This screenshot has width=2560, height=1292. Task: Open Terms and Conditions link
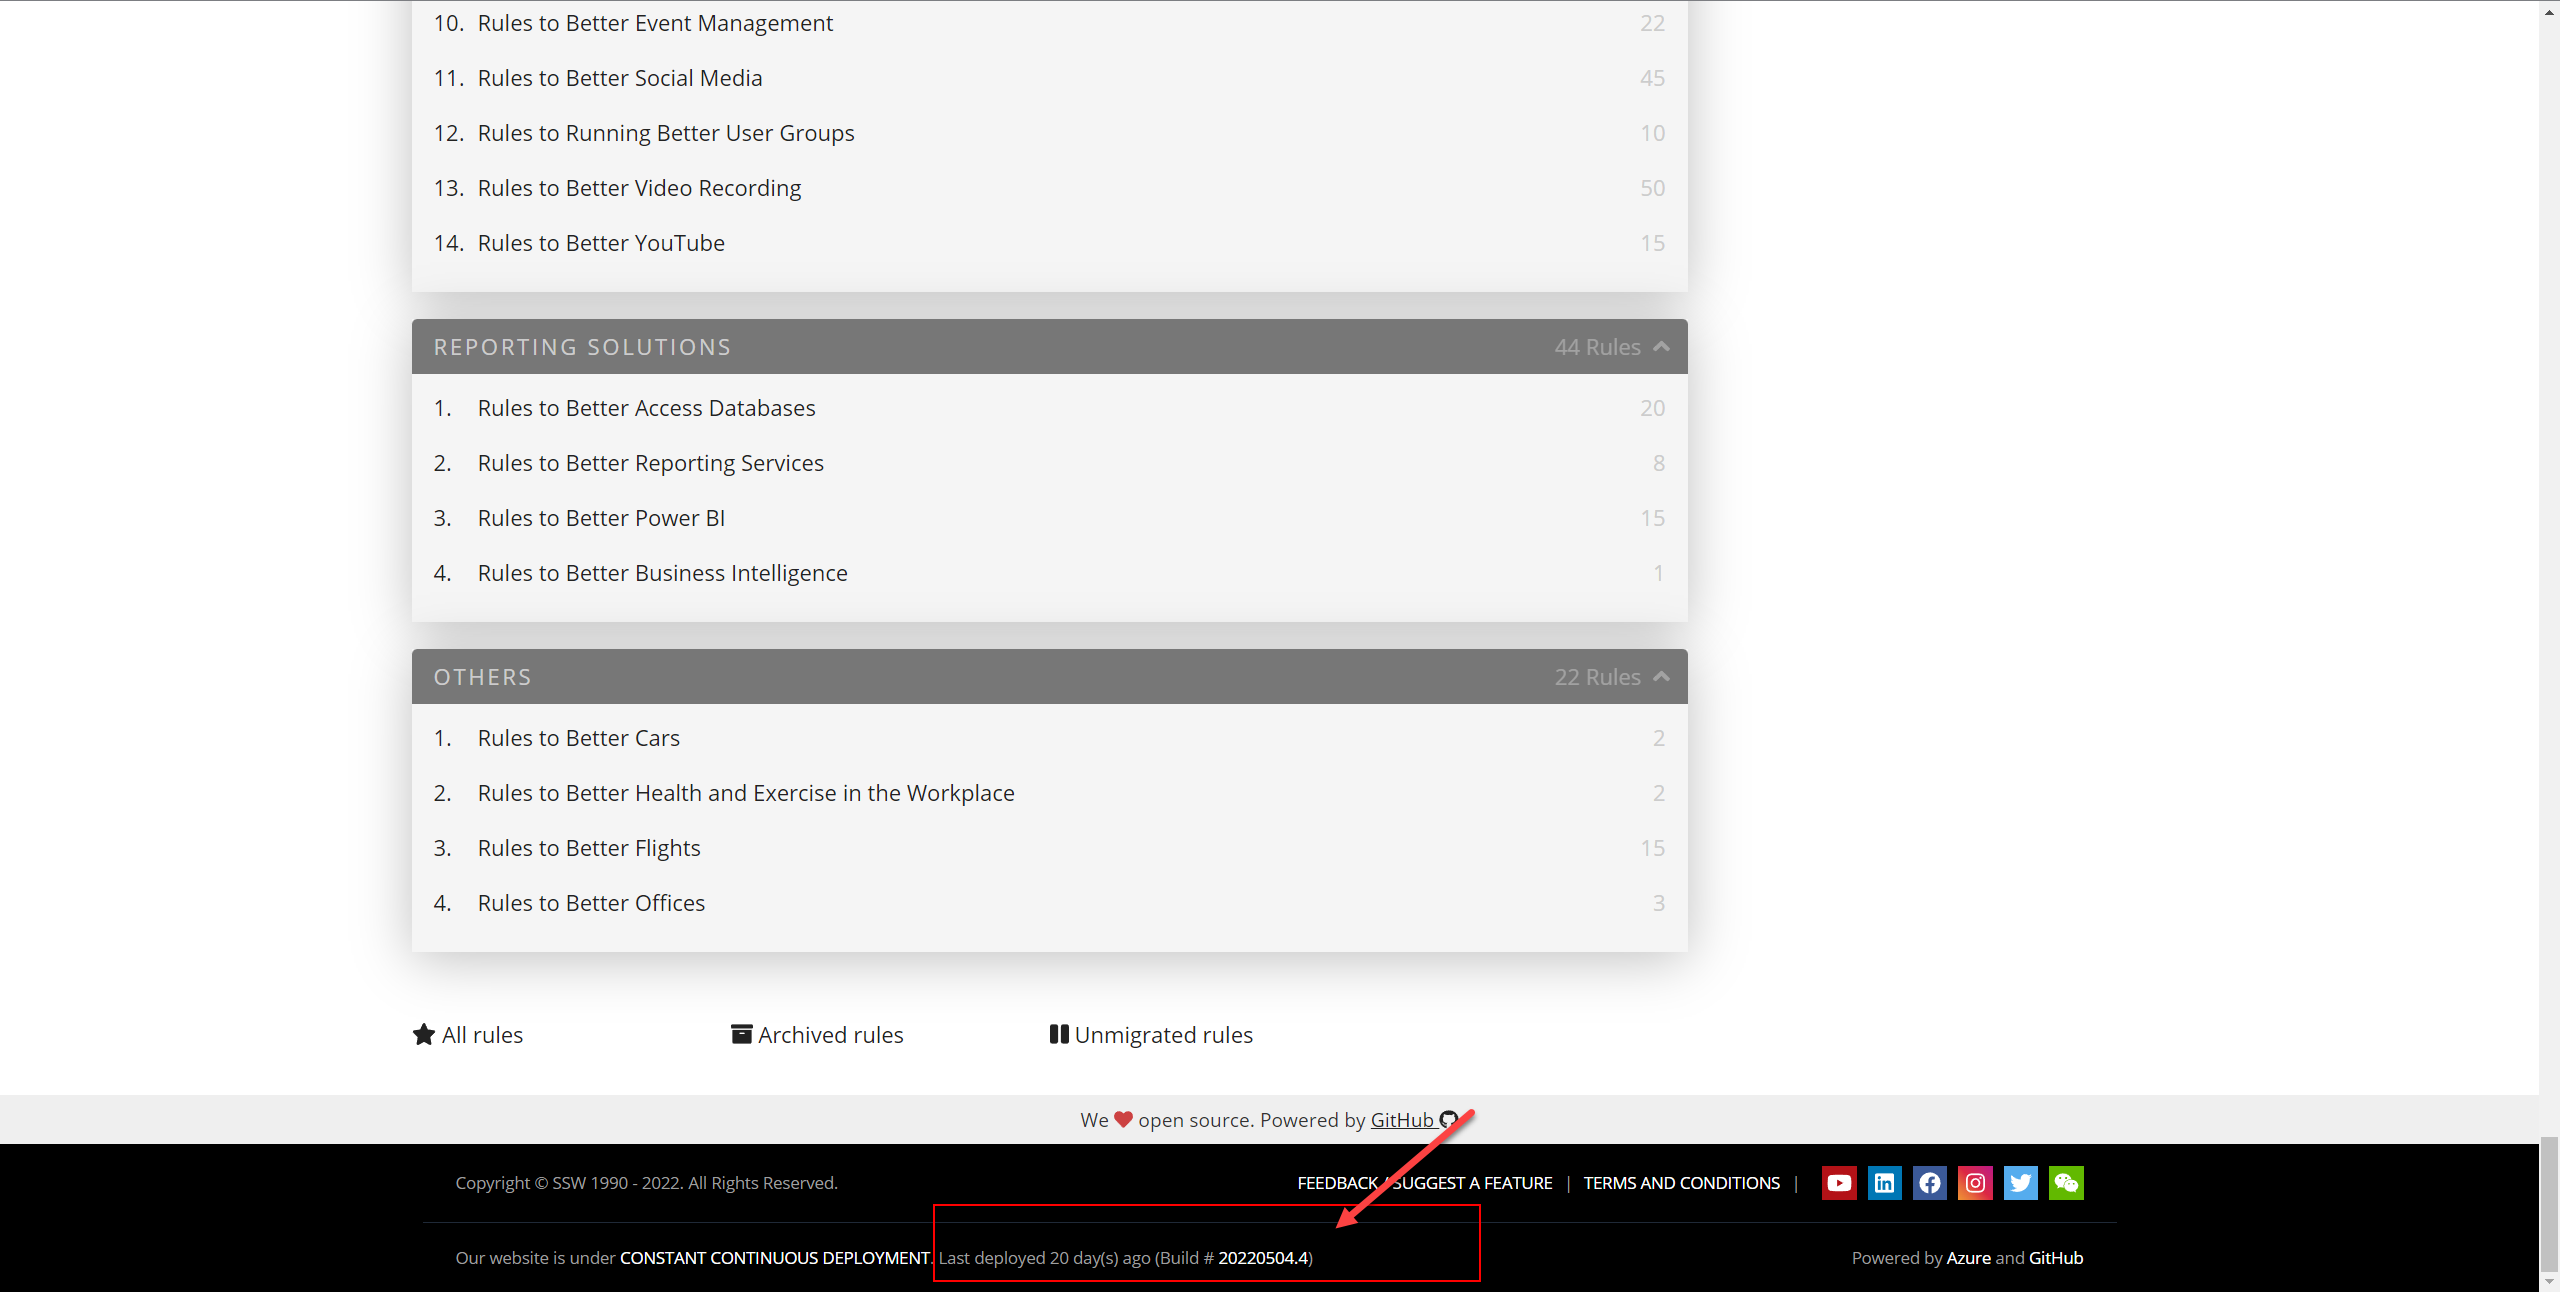(x=1681, y=1183)
